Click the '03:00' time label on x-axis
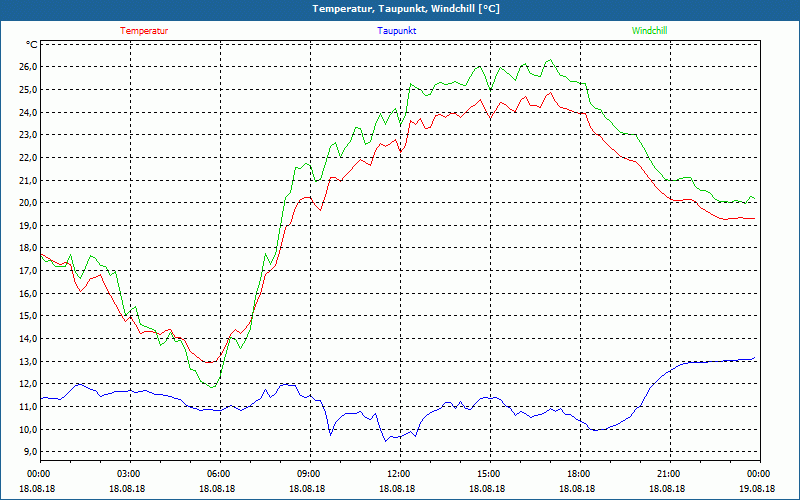 point(131,473)
